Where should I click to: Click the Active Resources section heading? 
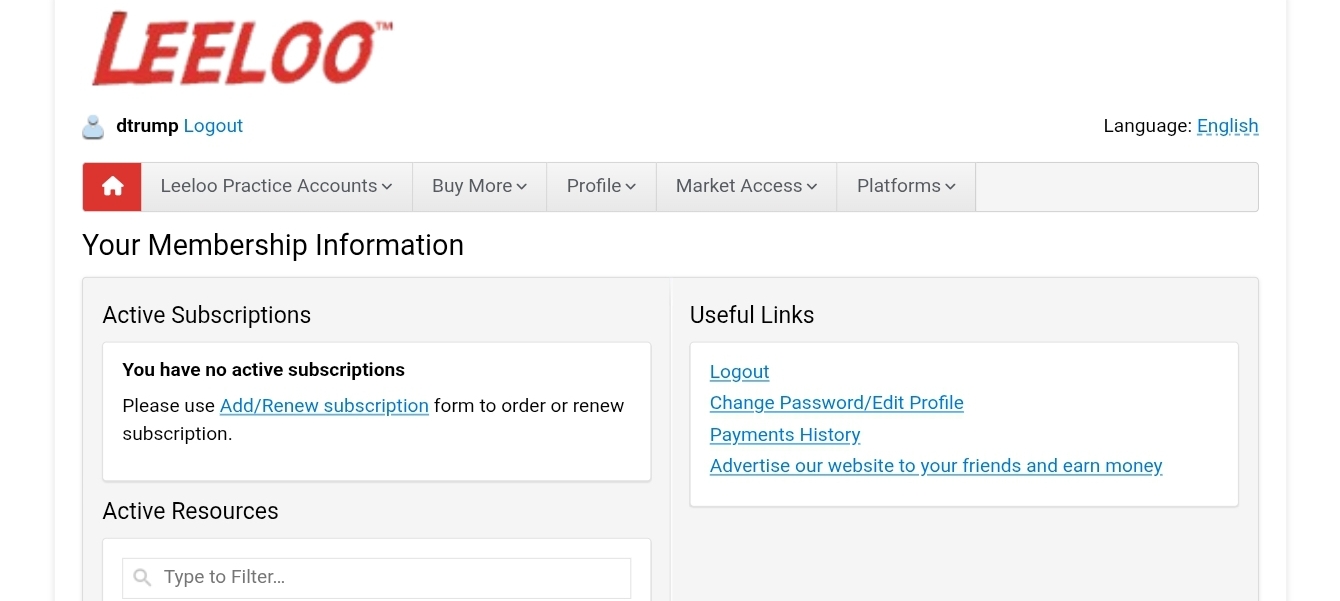190,511
